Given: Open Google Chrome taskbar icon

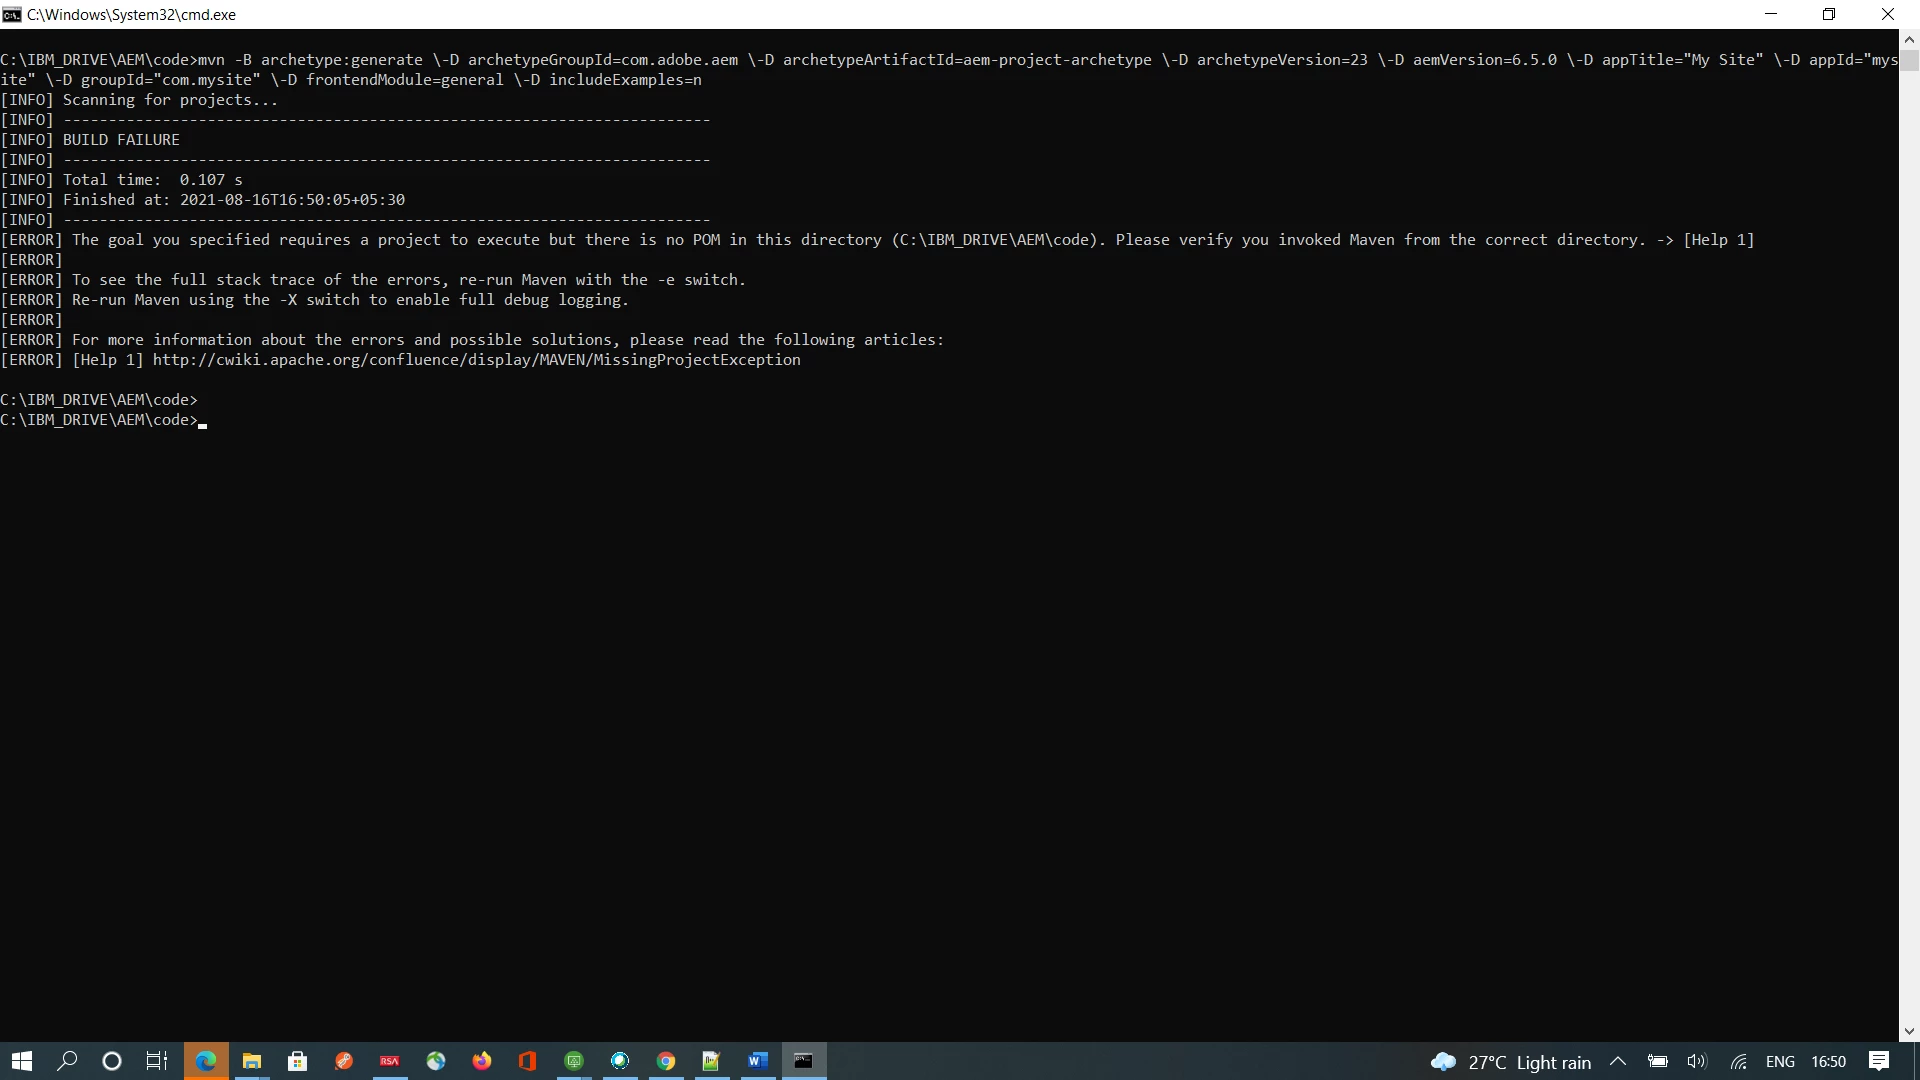Looking at the screenshot, I should tap(666, 1061).
